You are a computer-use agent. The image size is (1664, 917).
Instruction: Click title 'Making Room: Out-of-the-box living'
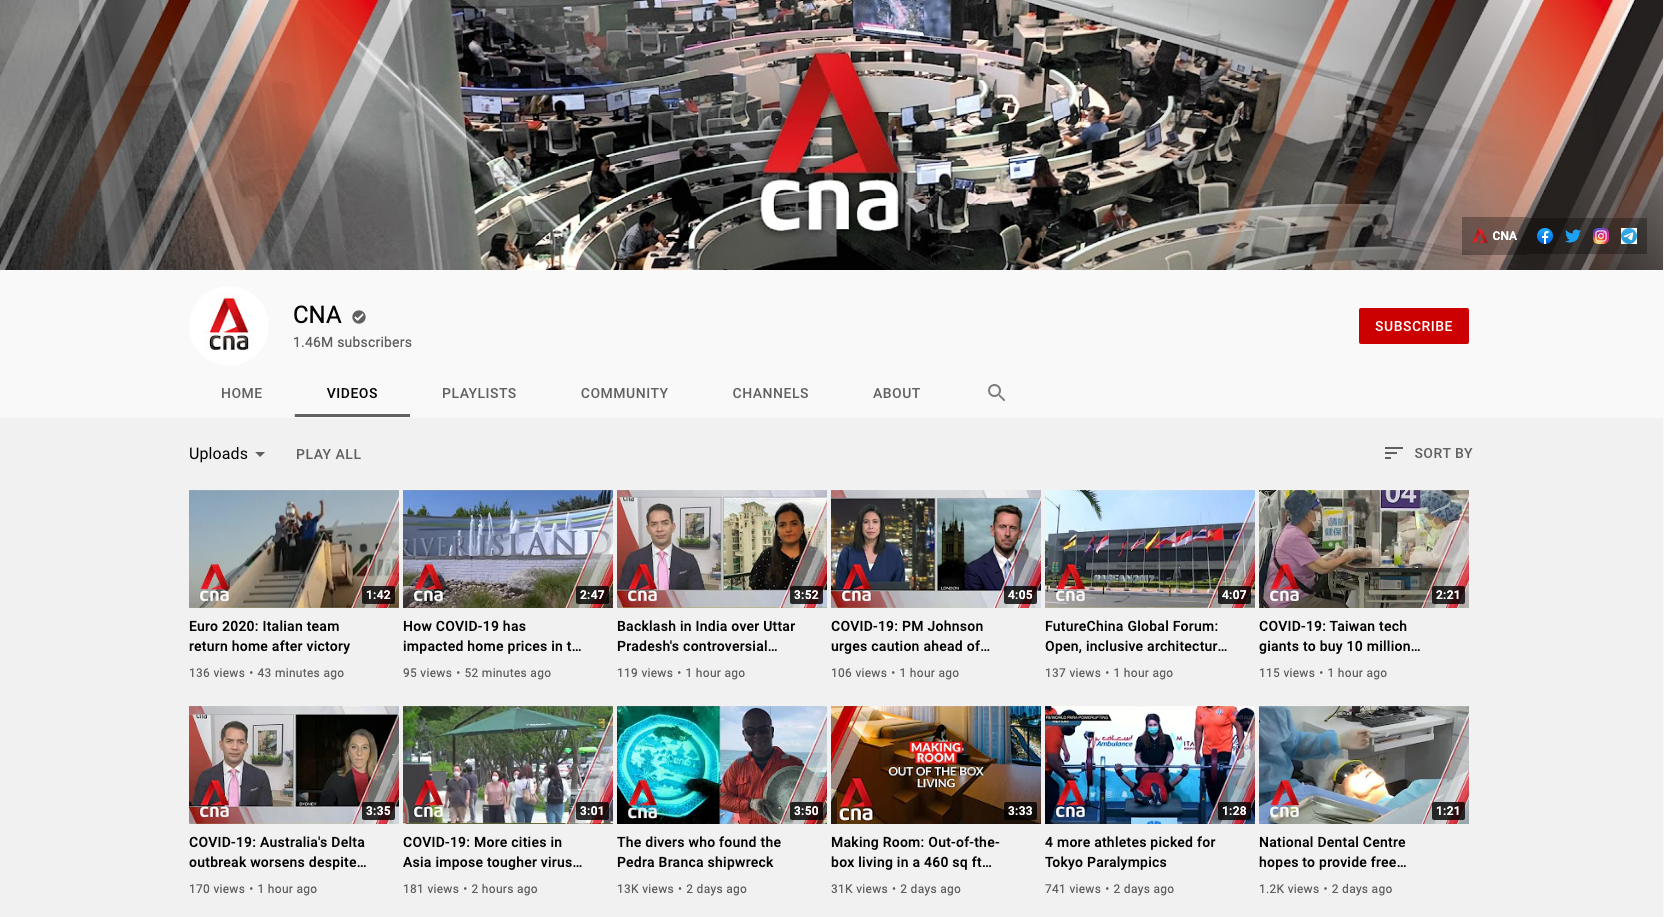point(915,852)
